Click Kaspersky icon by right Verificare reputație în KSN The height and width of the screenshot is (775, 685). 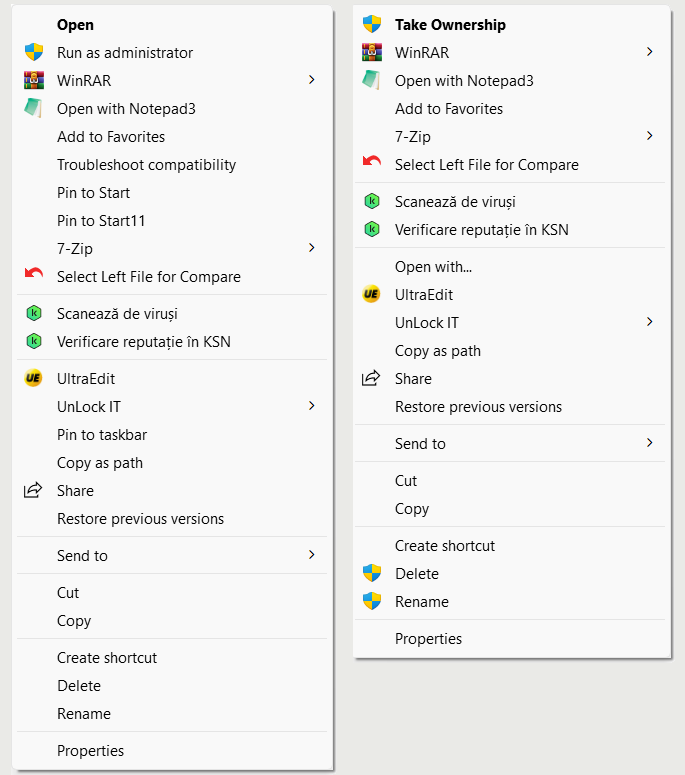click(372, 229)
